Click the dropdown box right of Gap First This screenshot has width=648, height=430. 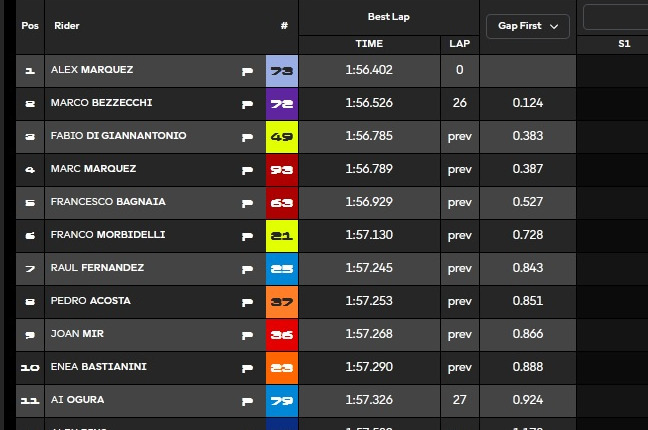tap(616, 18)
